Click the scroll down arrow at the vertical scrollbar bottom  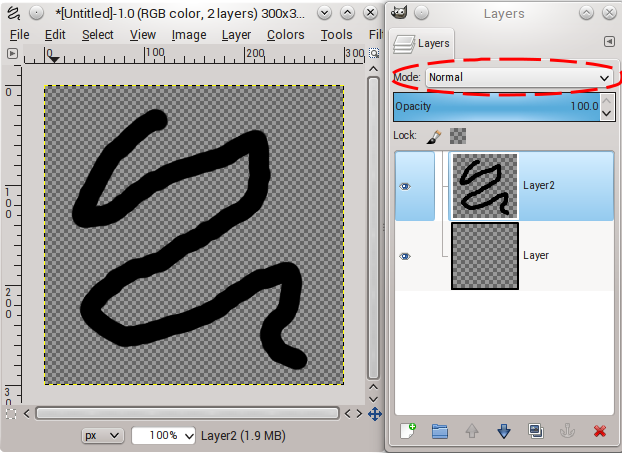(373, 399)
